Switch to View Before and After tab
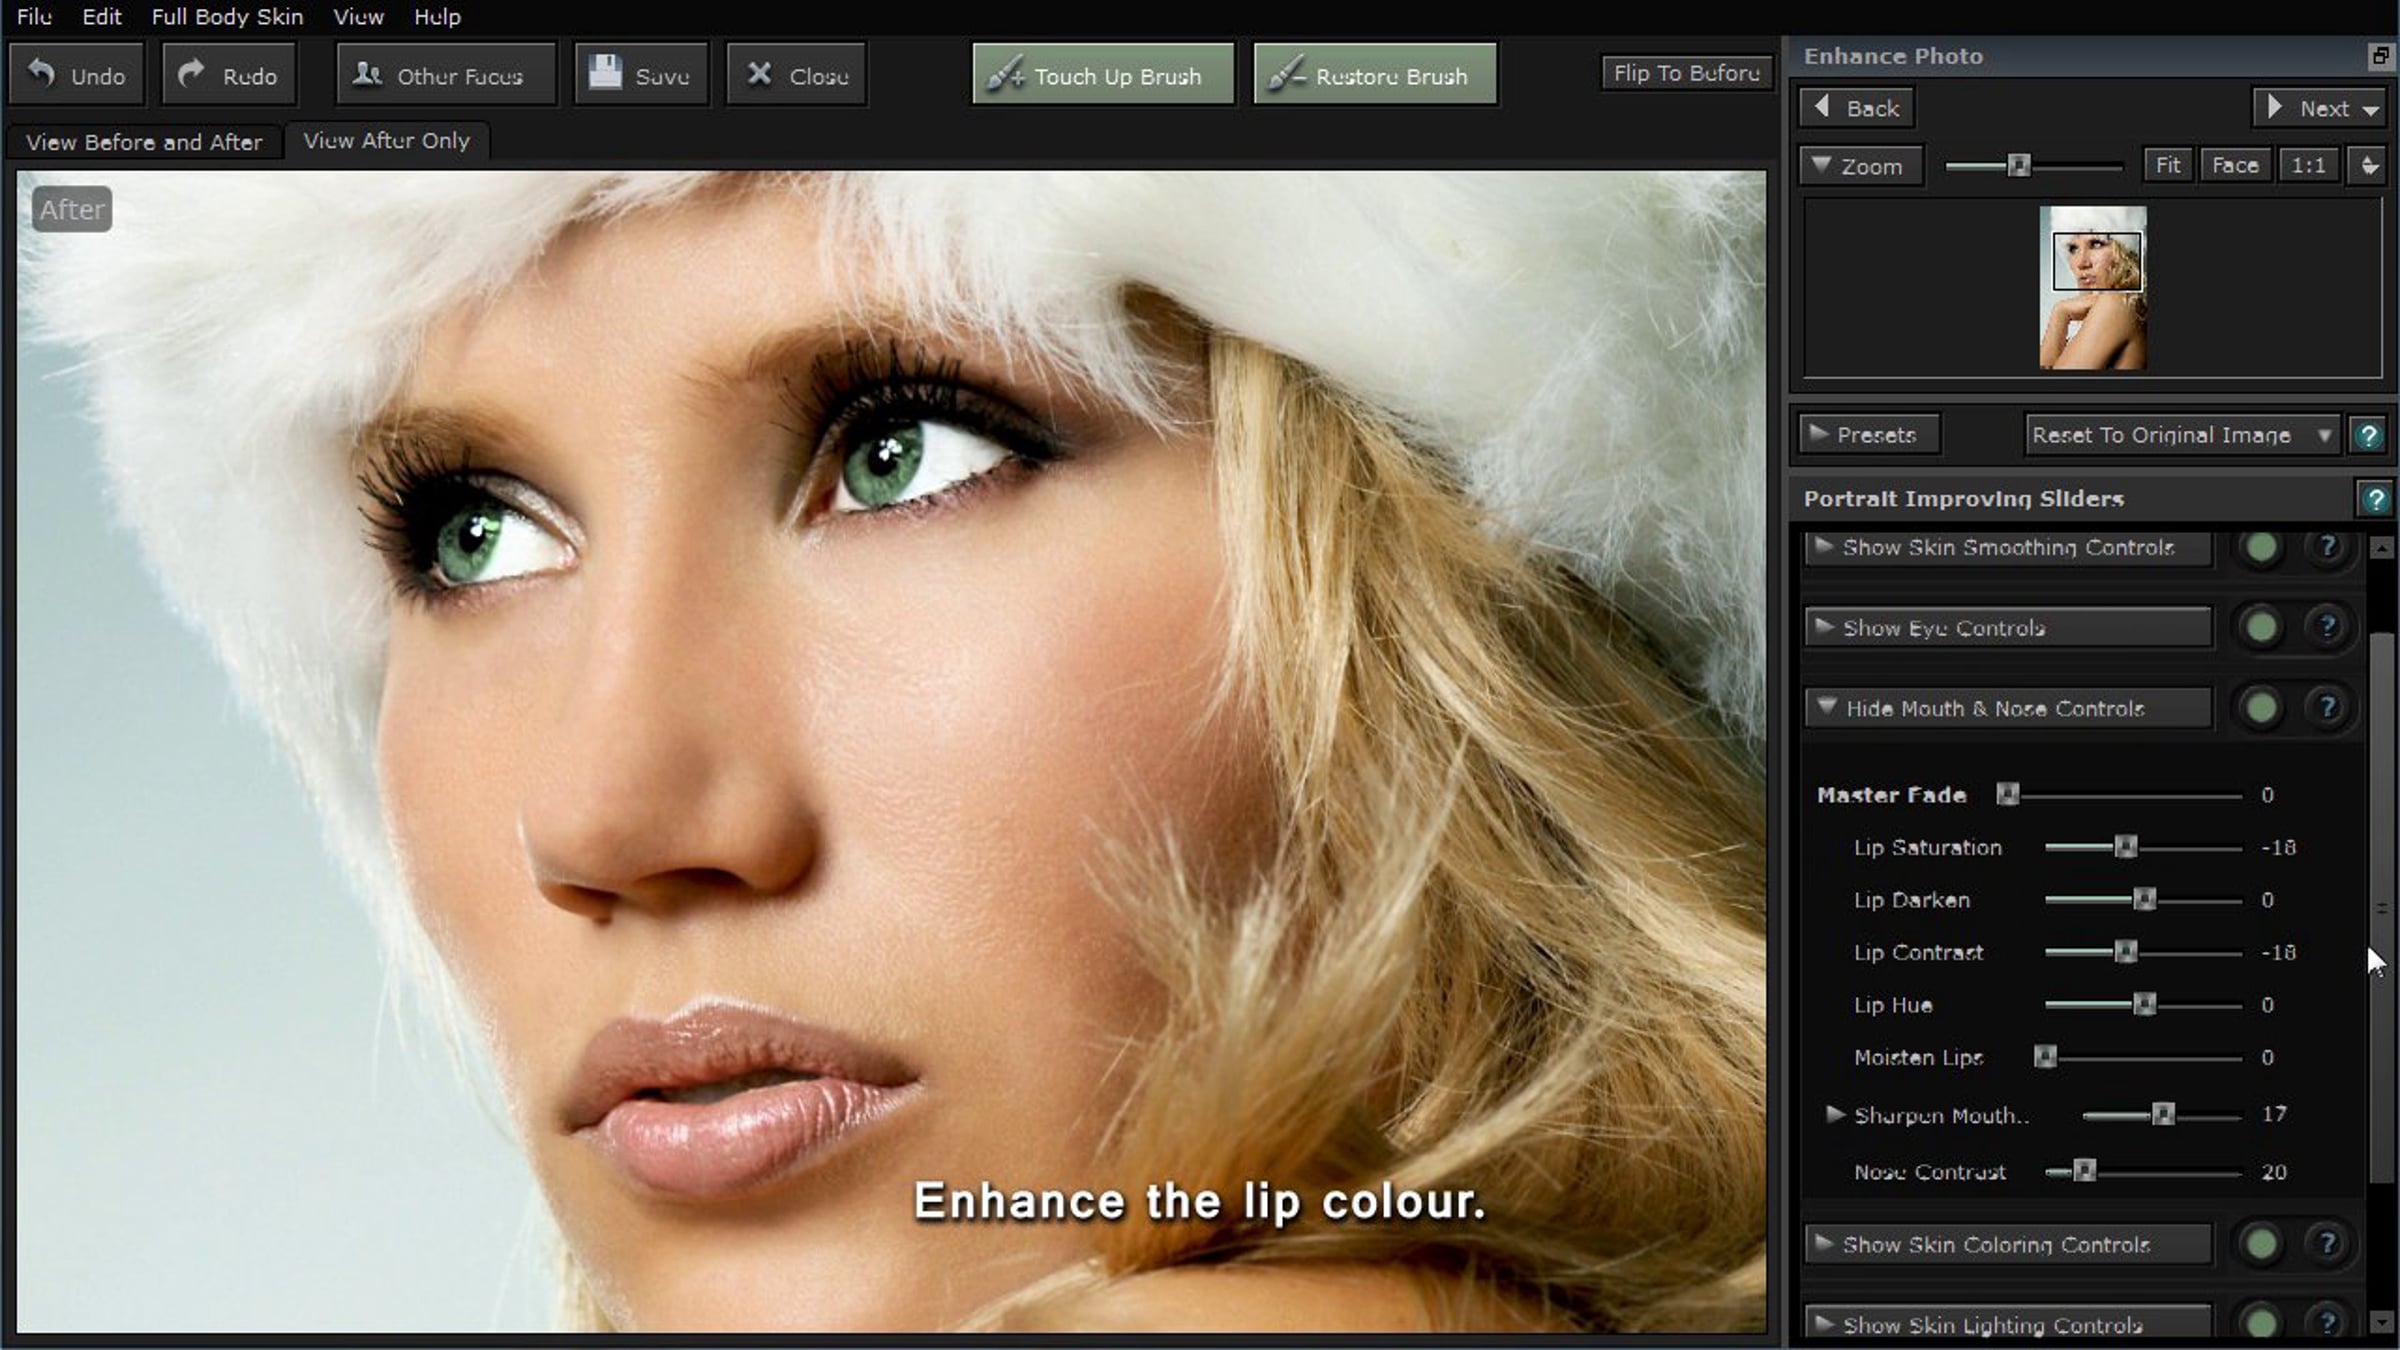2400x1350 pixels. [x=144, y=142]
